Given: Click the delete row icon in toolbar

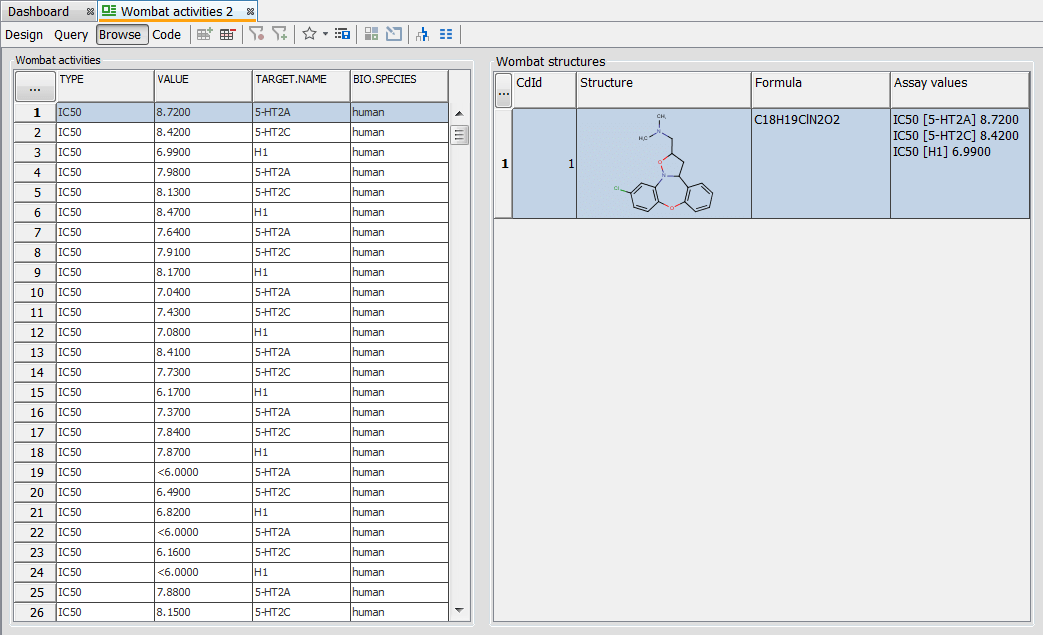Looking at the screenshot, I should pyautogui.click(x=228, y=34).
